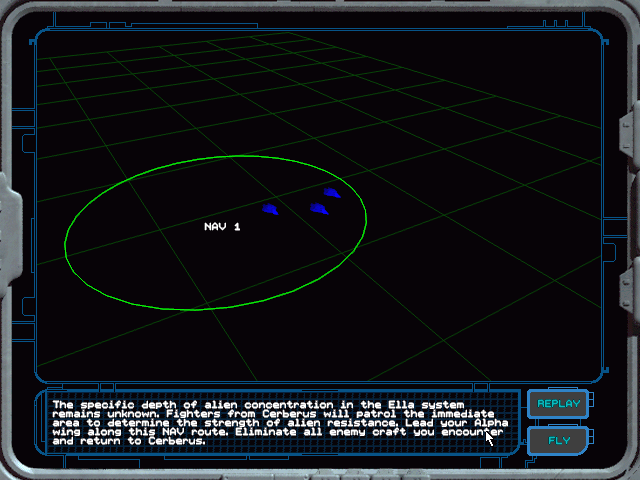Click the bracket below the map's bottom center
Screen dimensions: 640x480
pos(320,383)
